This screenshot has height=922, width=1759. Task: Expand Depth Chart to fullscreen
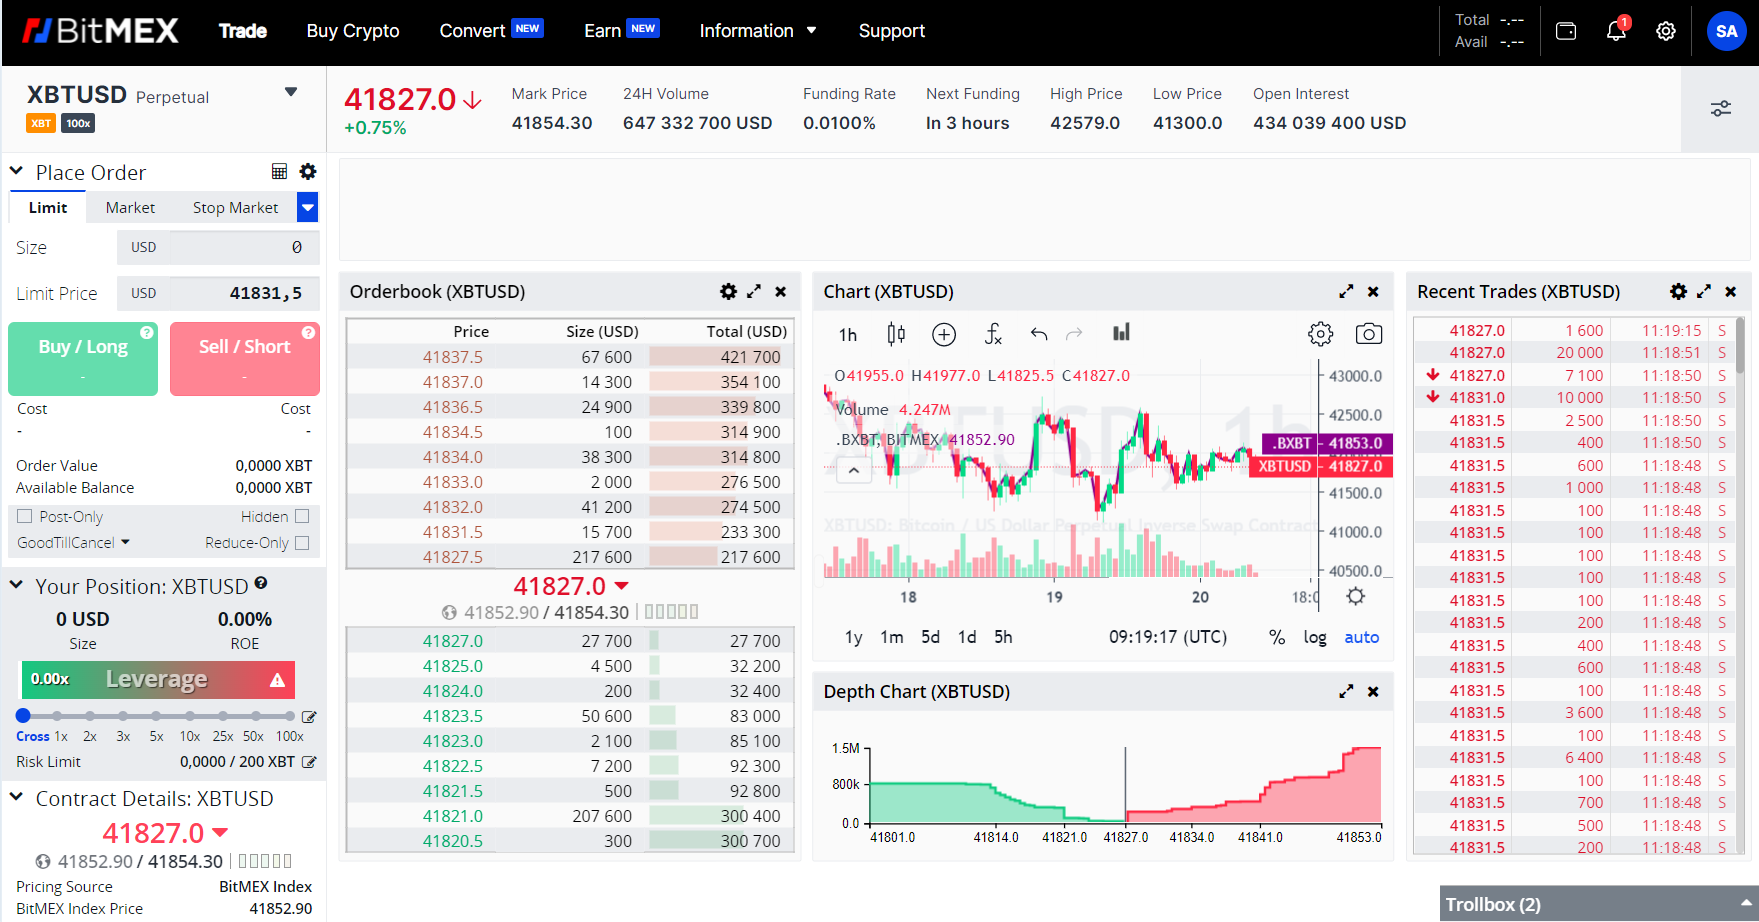pos(1346,691)
